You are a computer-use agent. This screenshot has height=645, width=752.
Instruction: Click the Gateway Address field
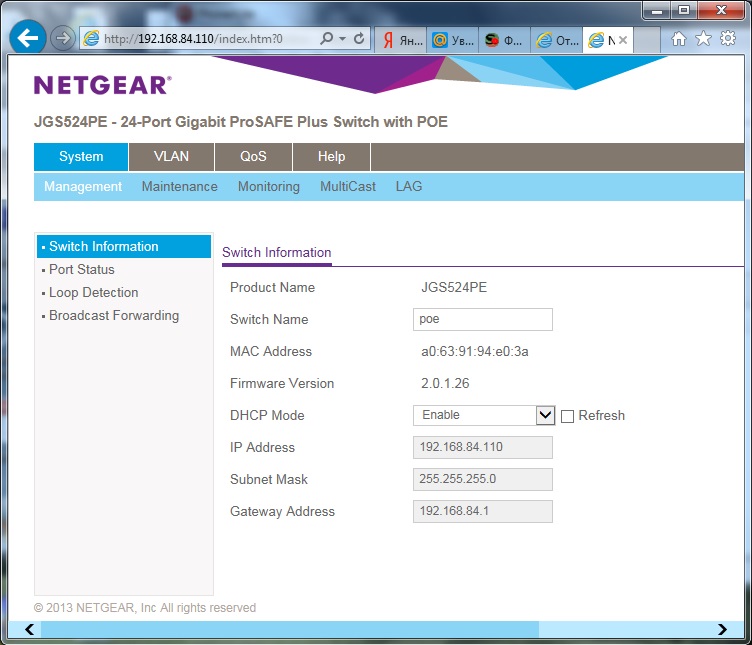[x=482, y=511]
